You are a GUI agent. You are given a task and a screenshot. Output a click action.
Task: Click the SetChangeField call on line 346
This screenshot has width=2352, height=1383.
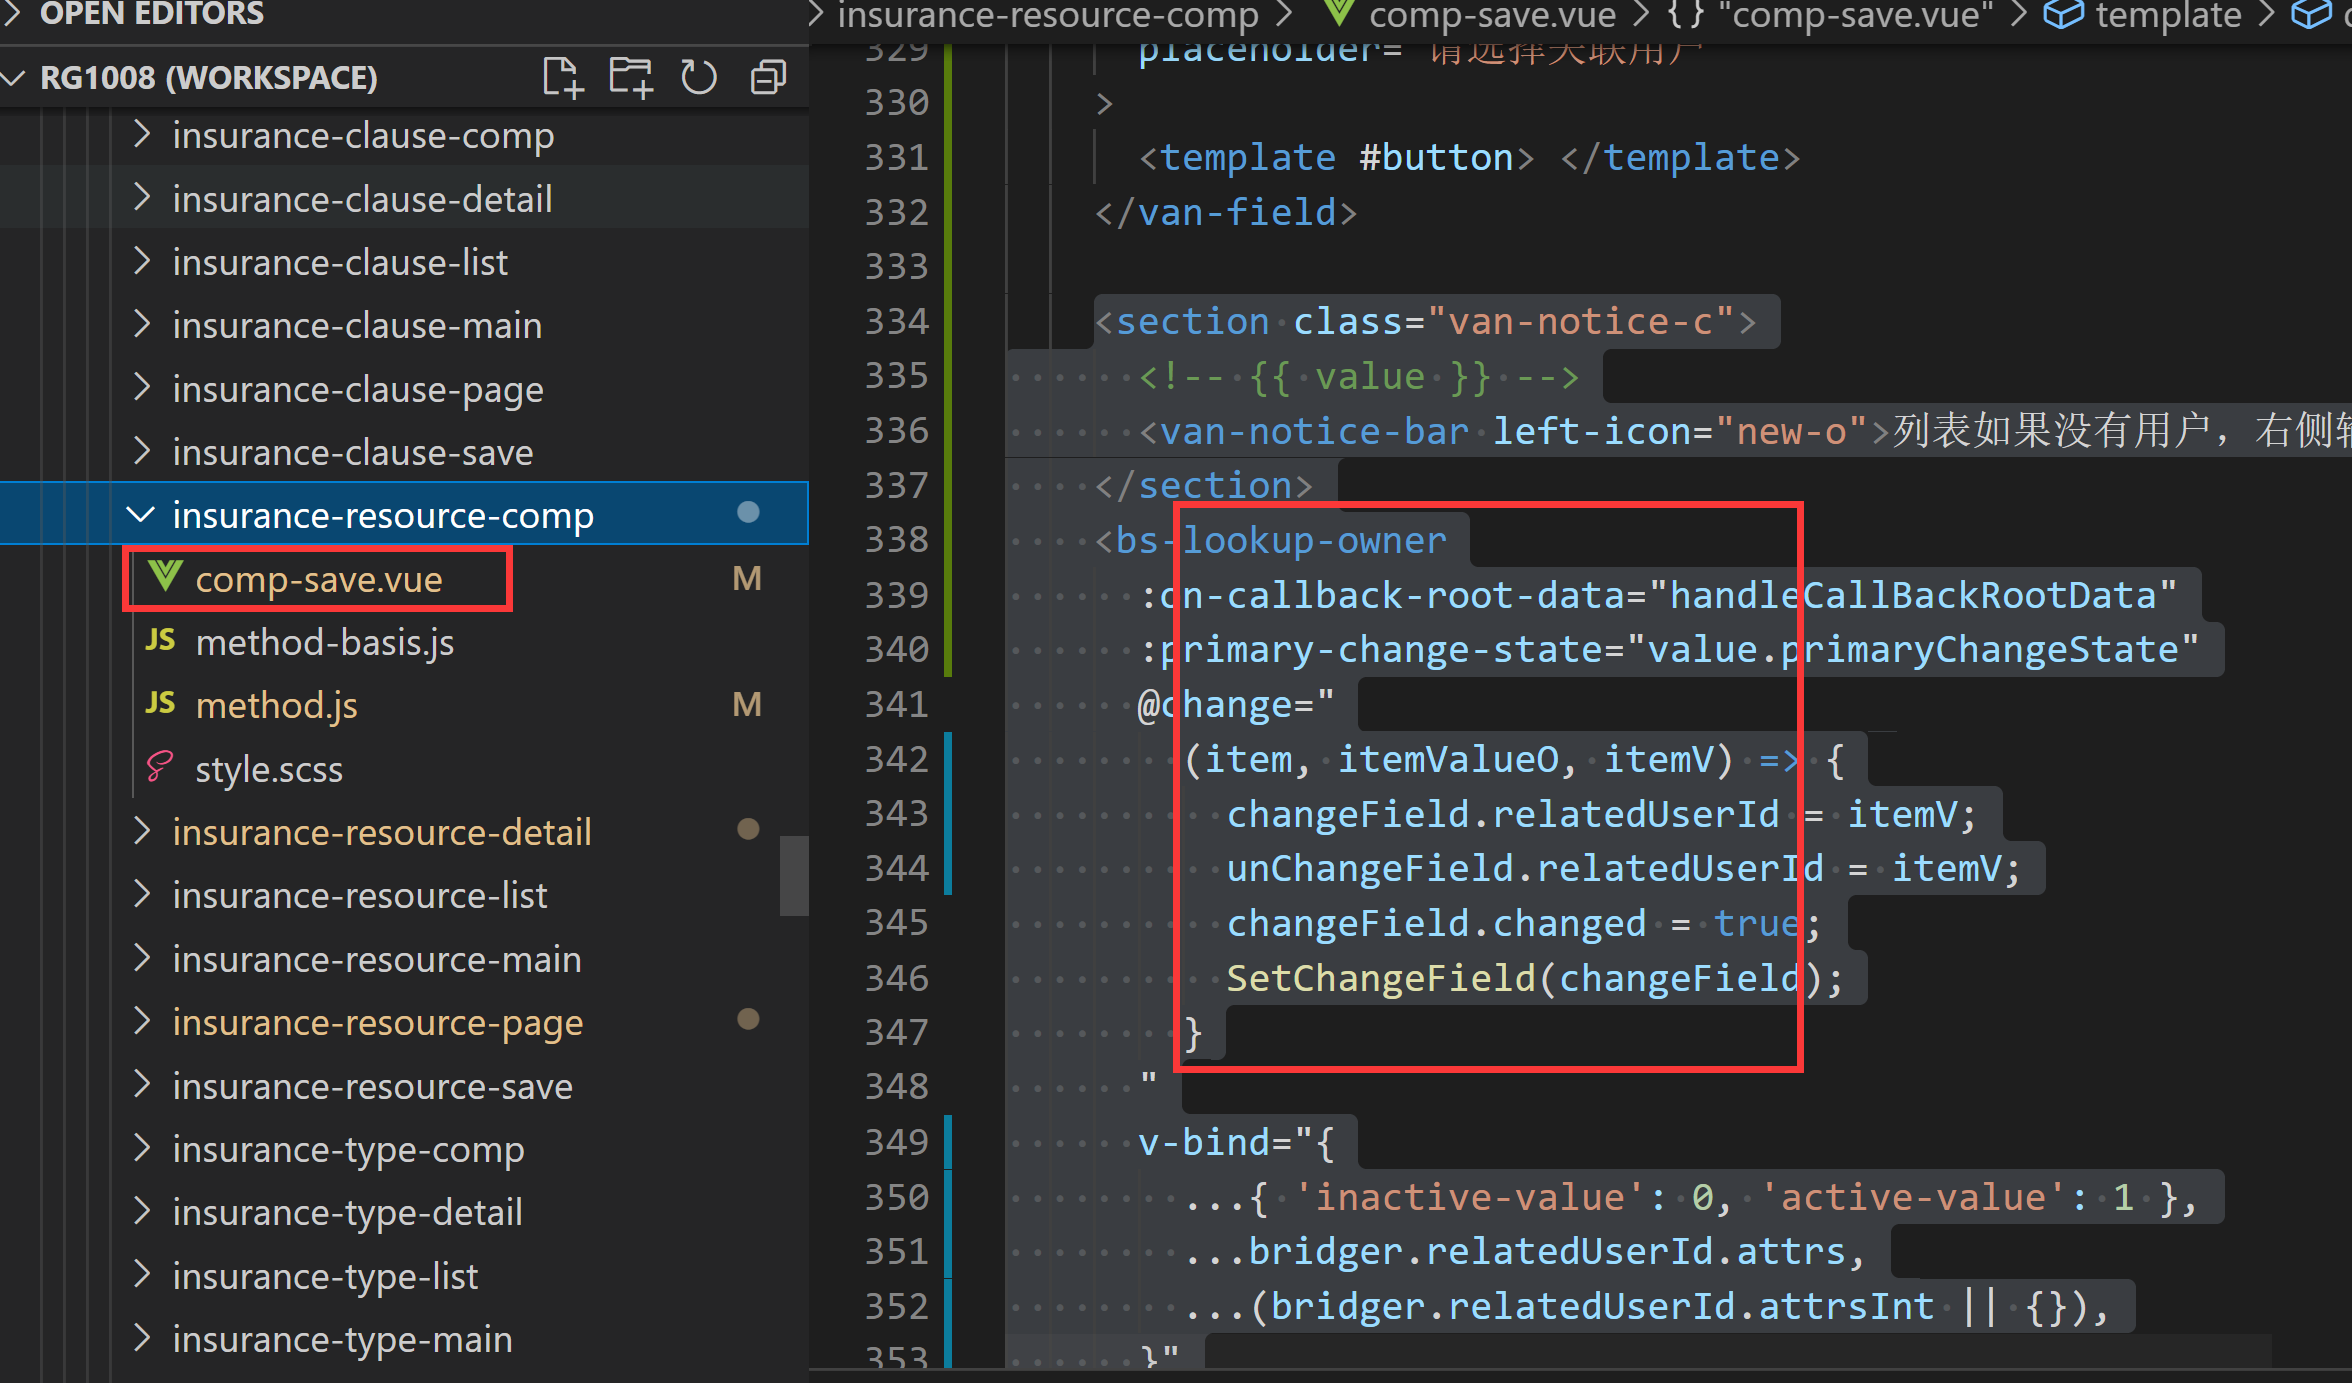click(x=1534, y=978)
